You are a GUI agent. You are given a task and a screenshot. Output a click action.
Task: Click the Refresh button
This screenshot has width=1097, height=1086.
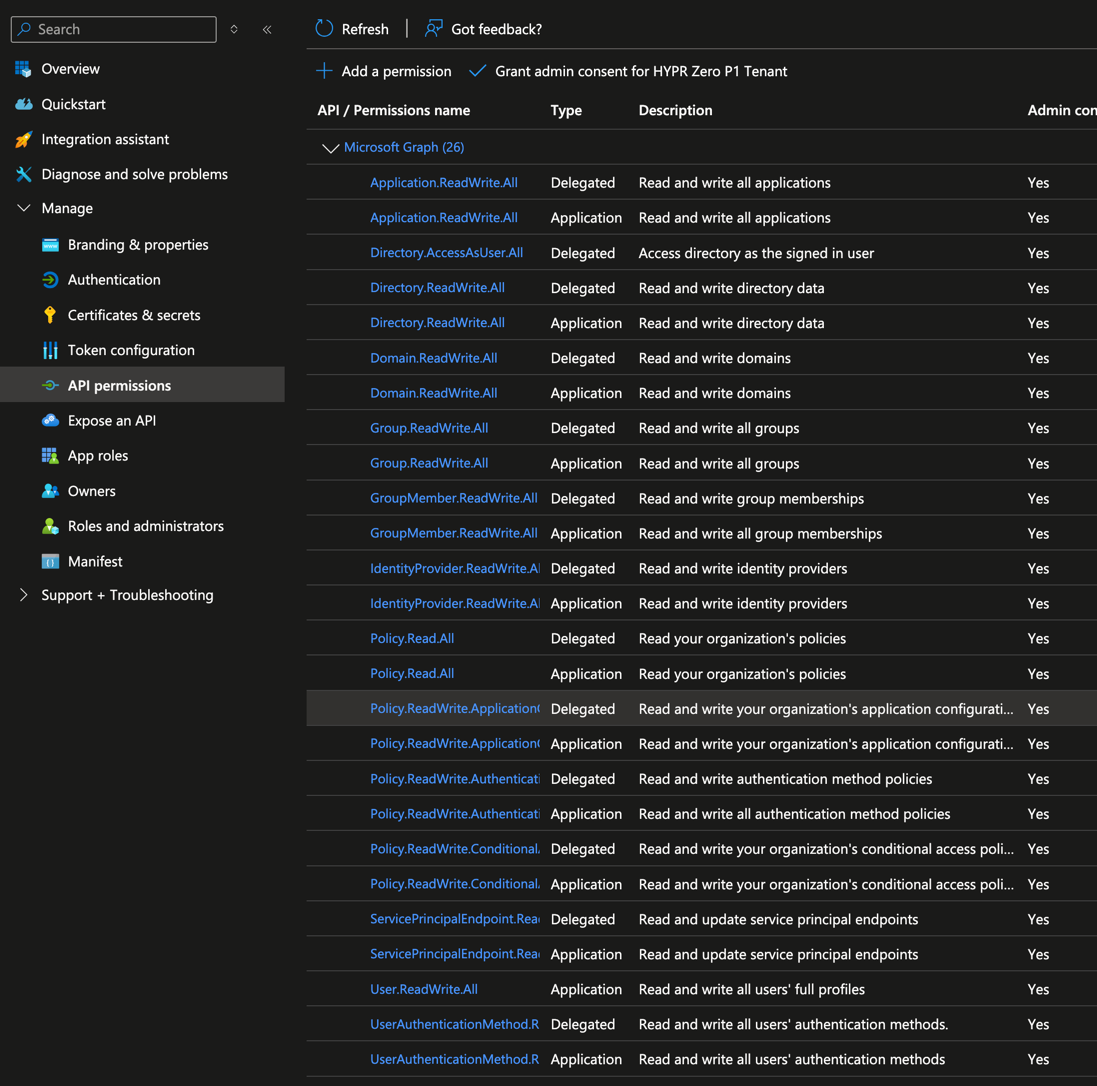tap(352, 29)
